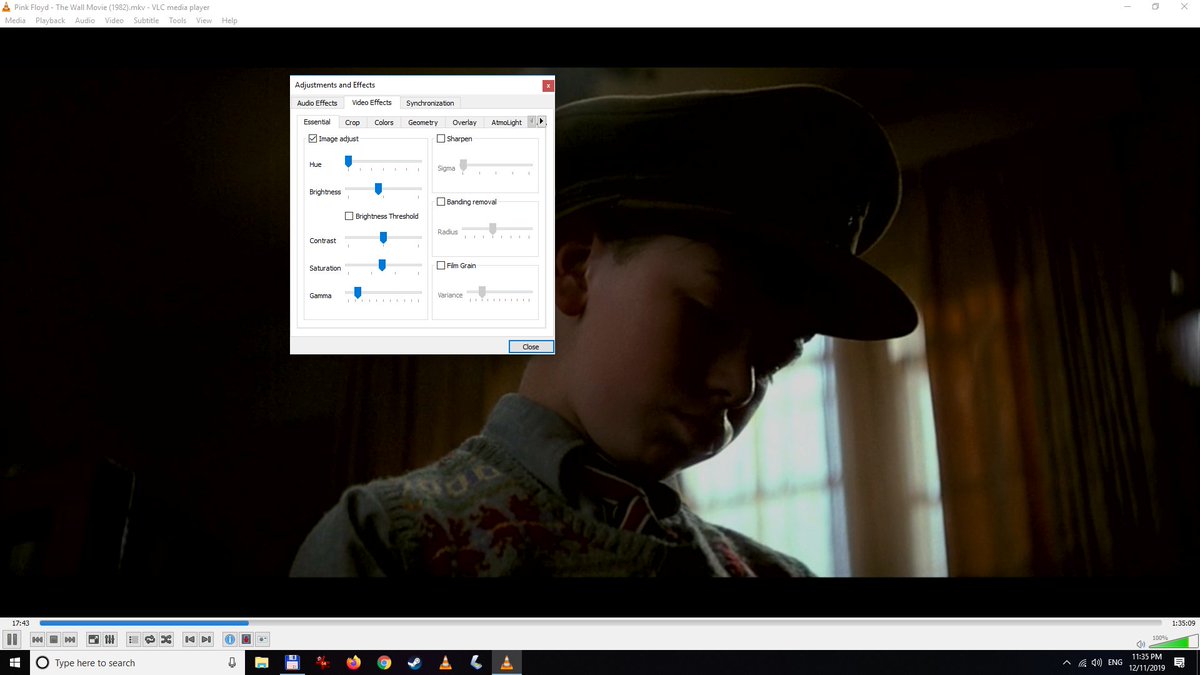The height and width of the screenshot is (675, 1200).
Task: Click the active VLC taskbar icon
Action: (507, 662)
